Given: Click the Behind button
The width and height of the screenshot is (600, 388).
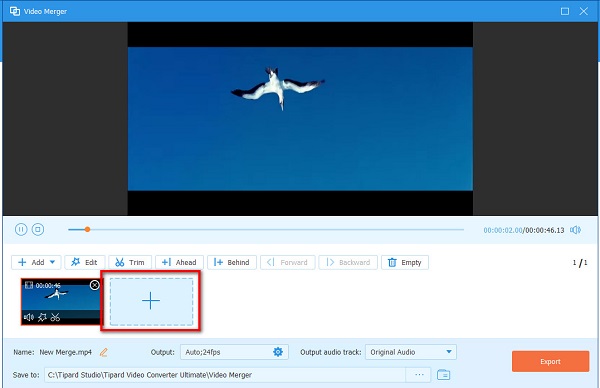Looking at the screenshot, I should point(232,262).
